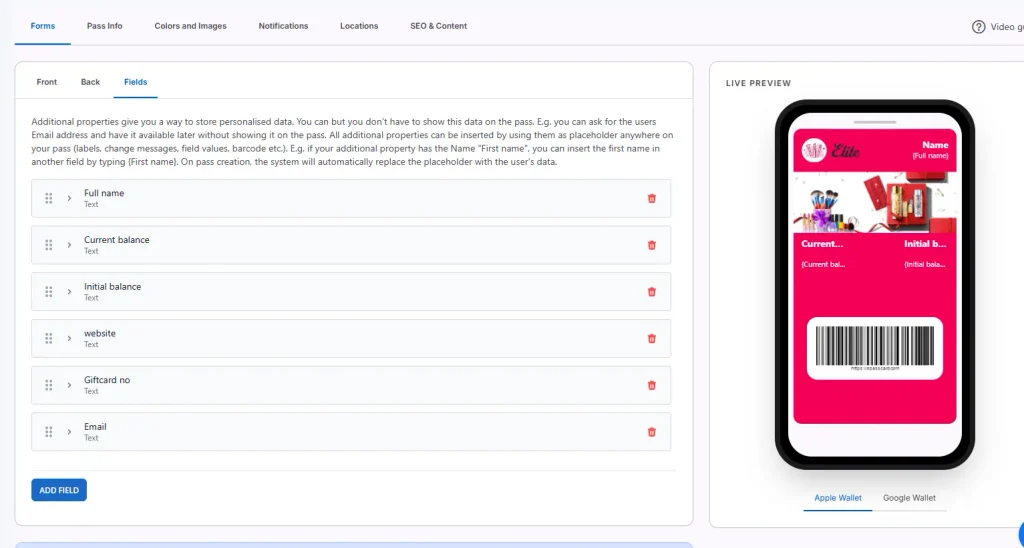
Task: Click the Full name field label
Action: click(104, 193)
